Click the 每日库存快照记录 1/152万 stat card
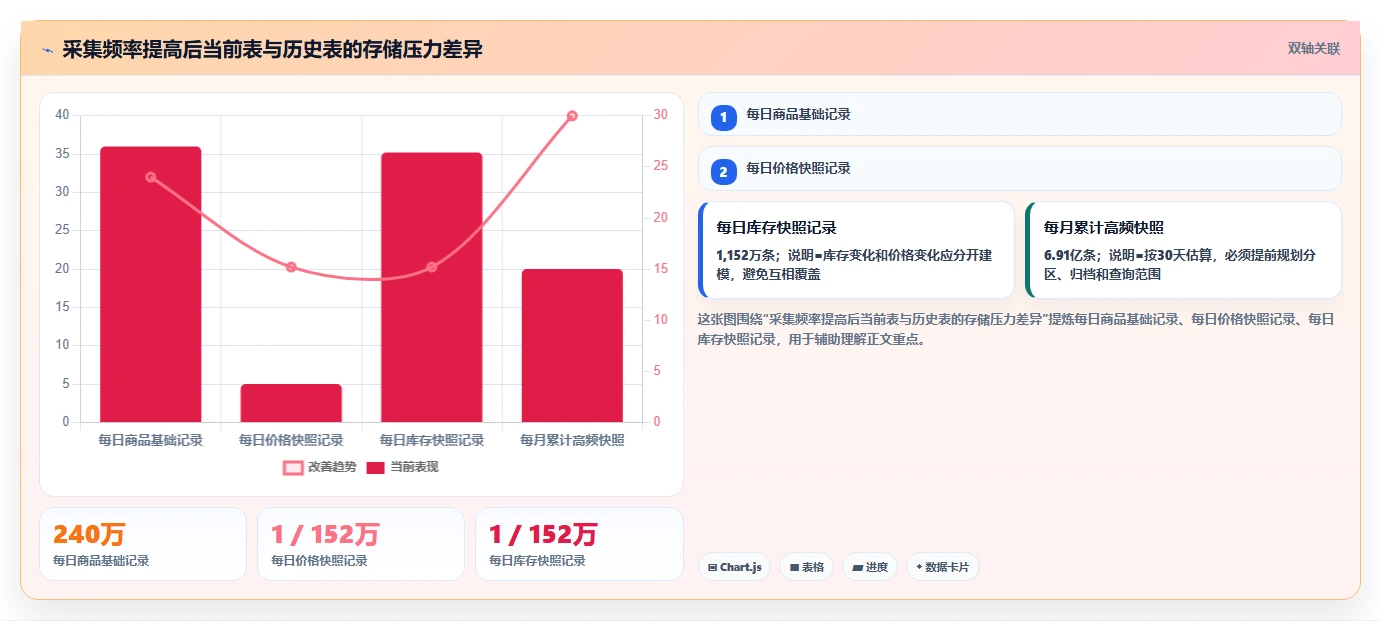The width and height of the screenshot is (1381, 621). click(x=579, y=544)
